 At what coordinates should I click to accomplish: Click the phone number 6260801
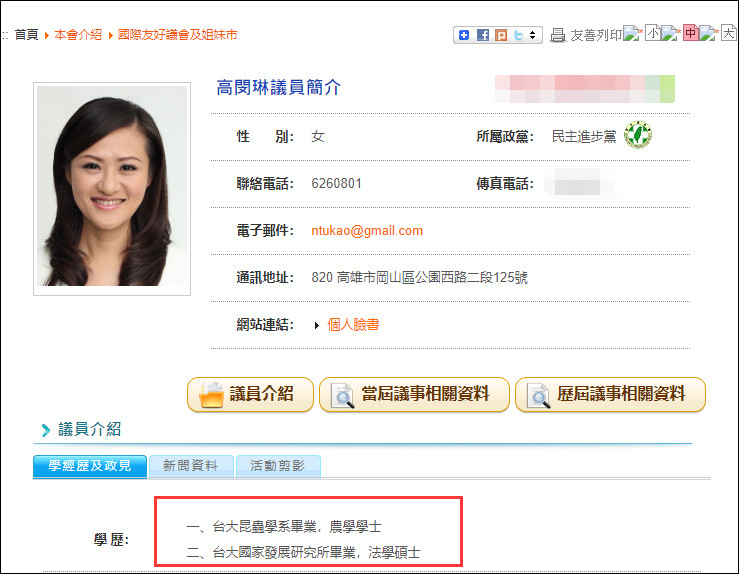[337, 183]
